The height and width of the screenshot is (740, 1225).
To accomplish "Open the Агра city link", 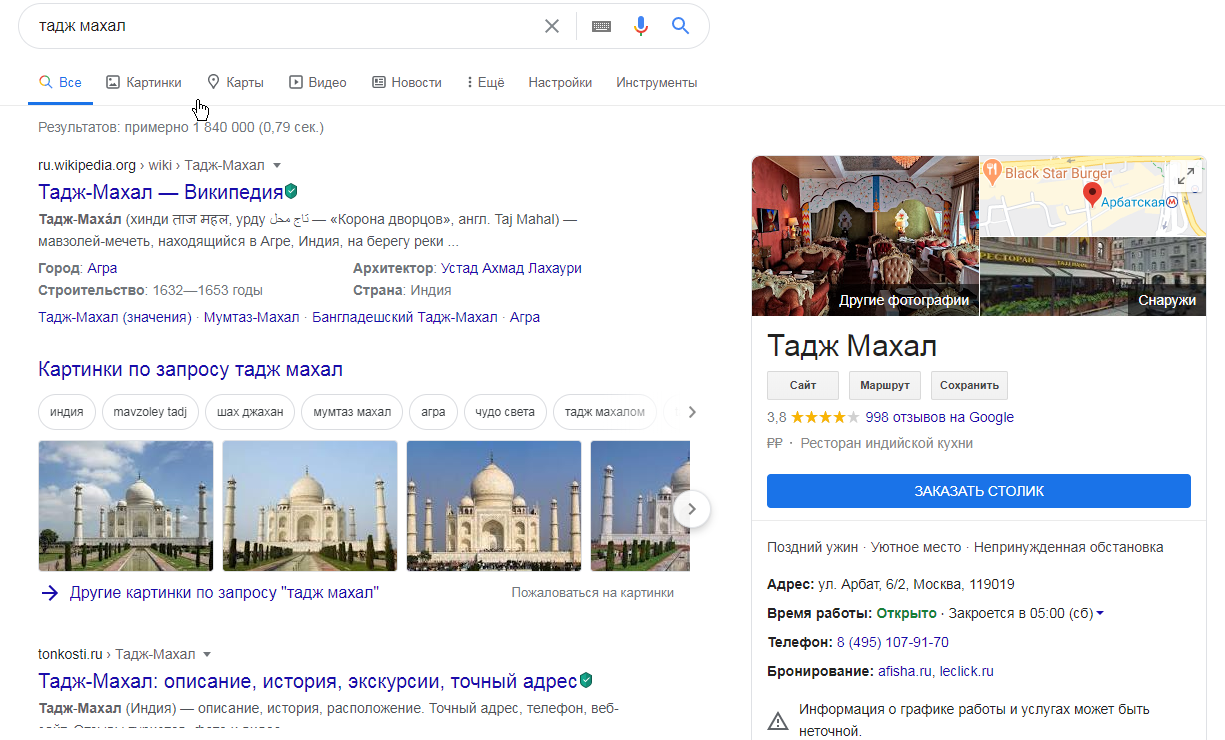I will click(102, 268).
